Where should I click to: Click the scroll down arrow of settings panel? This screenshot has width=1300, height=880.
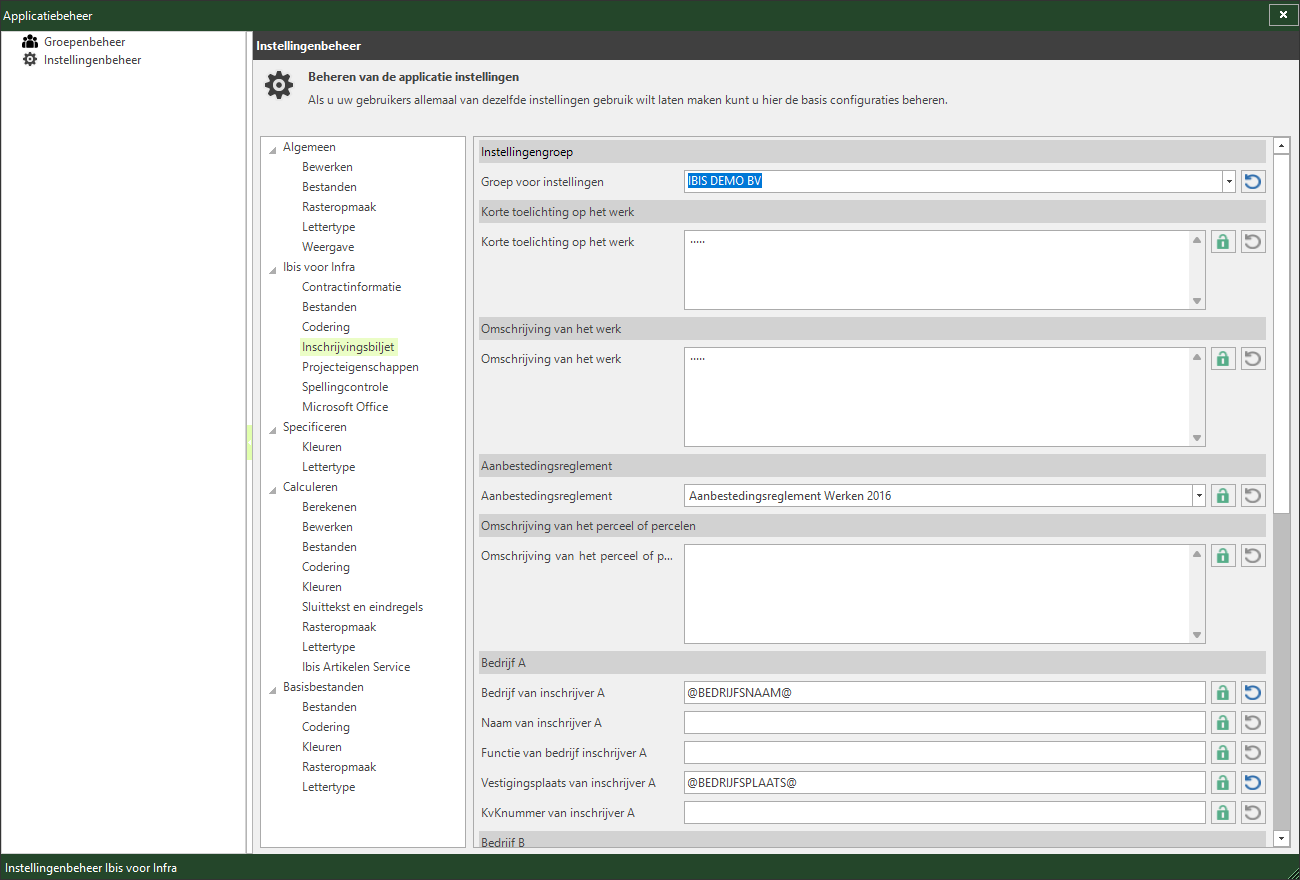(1281, 837)
